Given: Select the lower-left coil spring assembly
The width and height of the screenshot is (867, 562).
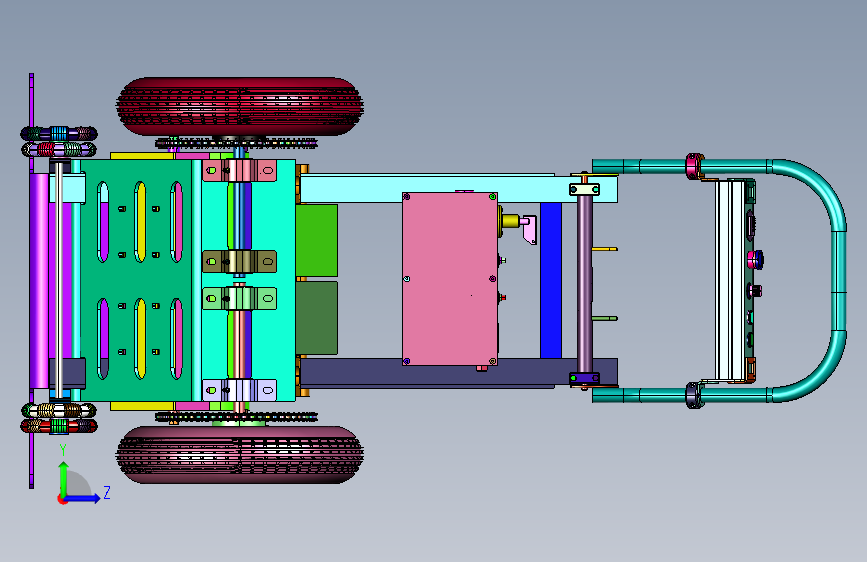Looking at the screenshot, I should tap(59, 418).
